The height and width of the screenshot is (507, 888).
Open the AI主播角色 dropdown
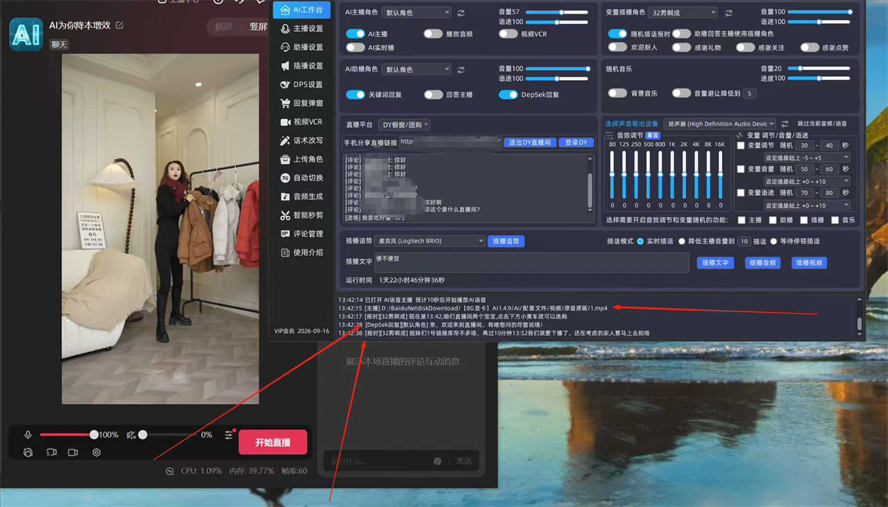pyautogui.click(x=416, y=12)
